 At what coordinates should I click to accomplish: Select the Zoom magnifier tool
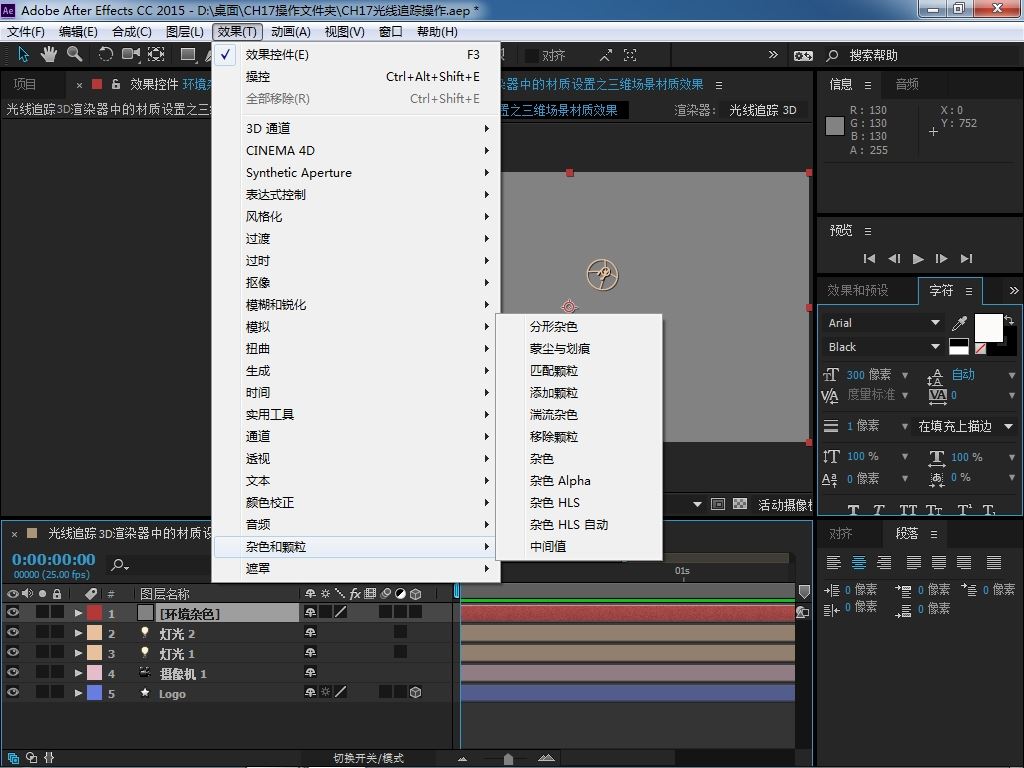(74, 55)
